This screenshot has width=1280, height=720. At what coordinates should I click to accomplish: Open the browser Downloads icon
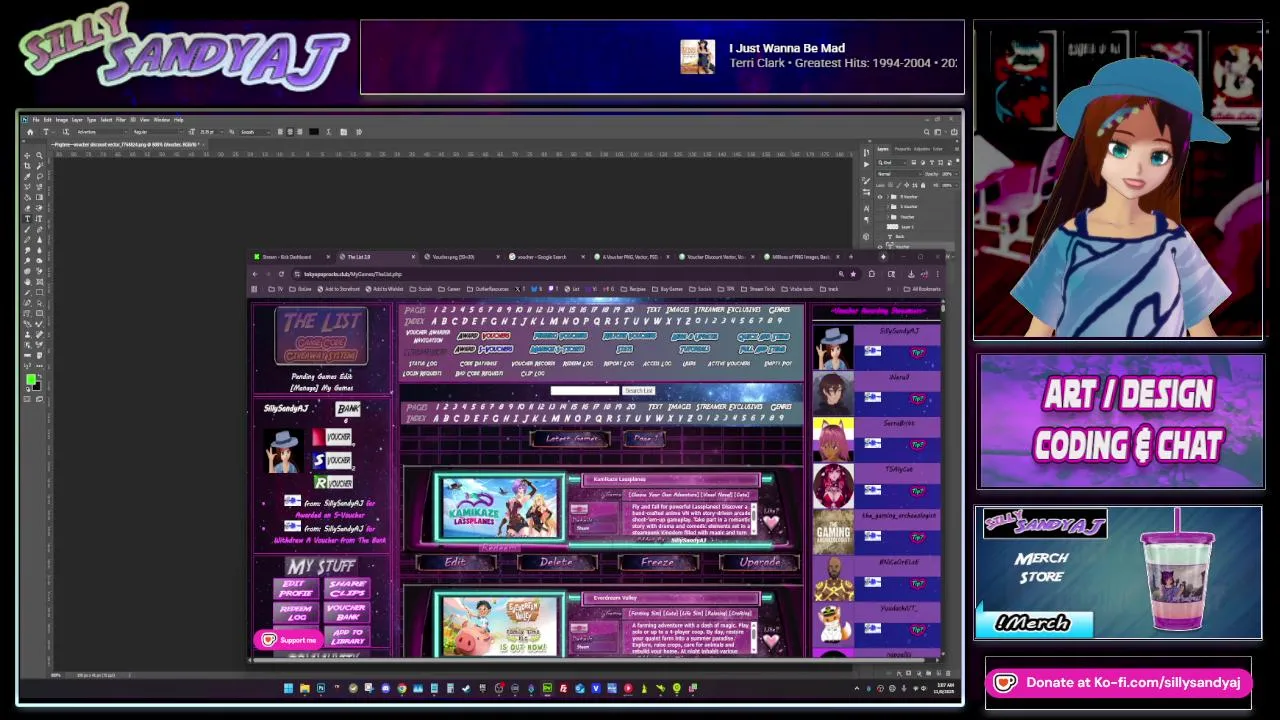(x=911, y=274)
